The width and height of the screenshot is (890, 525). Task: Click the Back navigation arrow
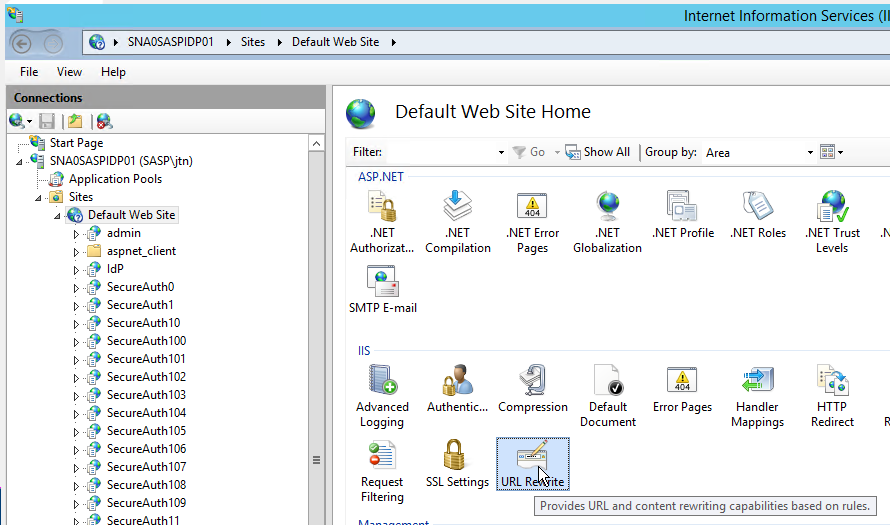(x=22, y=44)
